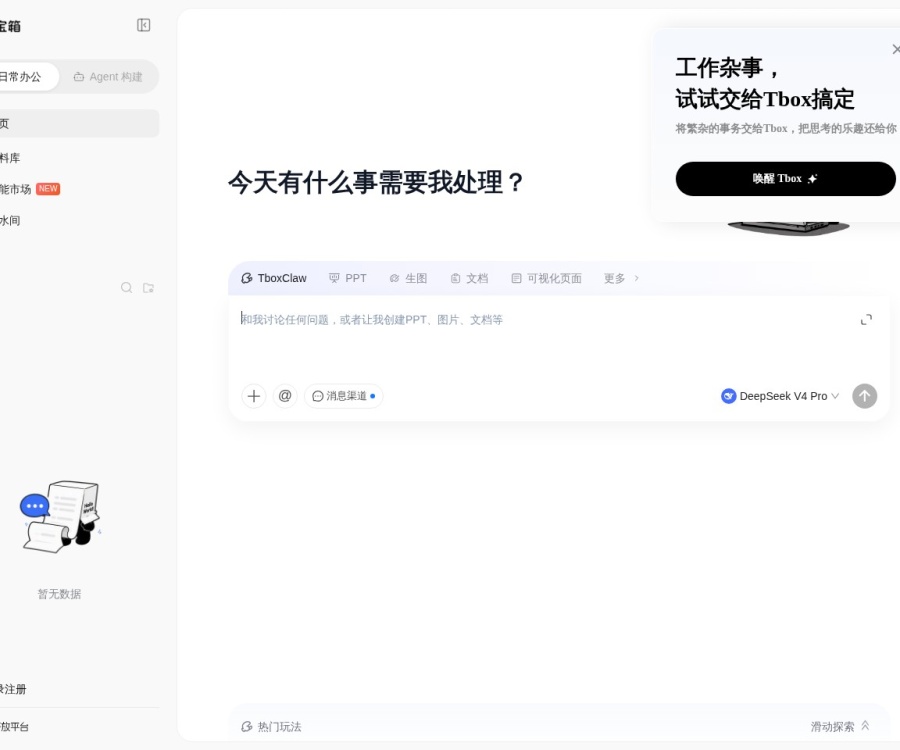Switch to 日常办公 mode tab
Screen dimensions: 900x750
tap(25, 77)
